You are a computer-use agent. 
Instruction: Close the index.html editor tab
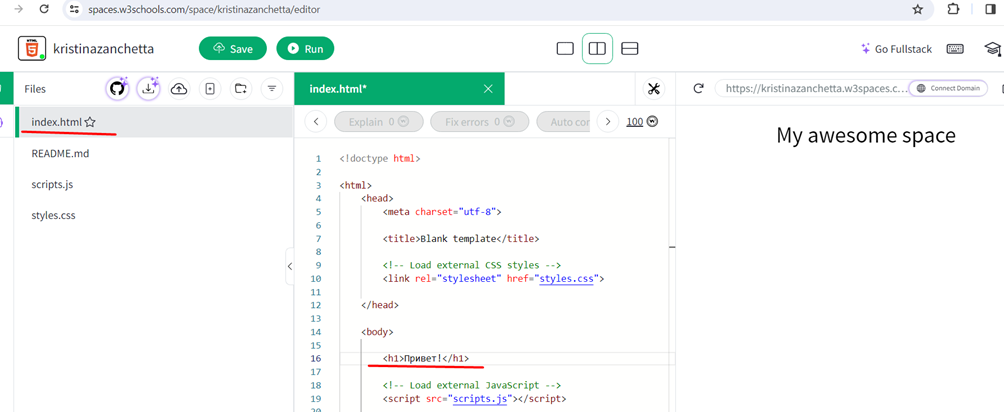pos(488,89)
